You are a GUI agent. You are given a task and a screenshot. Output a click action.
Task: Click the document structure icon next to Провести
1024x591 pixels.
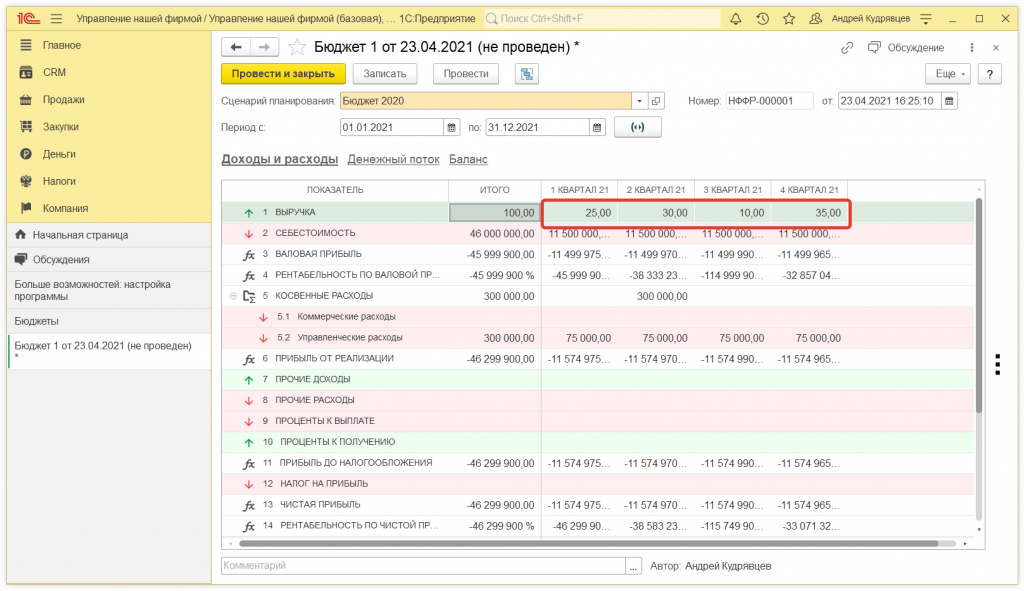pos(526,74)
